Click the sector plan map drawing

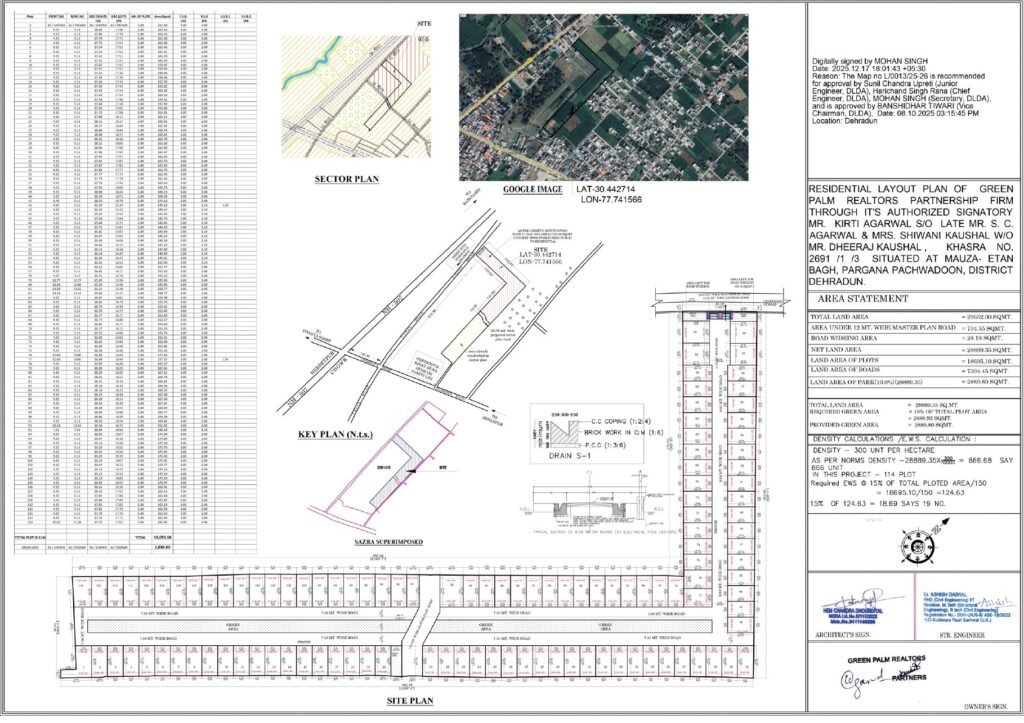(357, 96)
